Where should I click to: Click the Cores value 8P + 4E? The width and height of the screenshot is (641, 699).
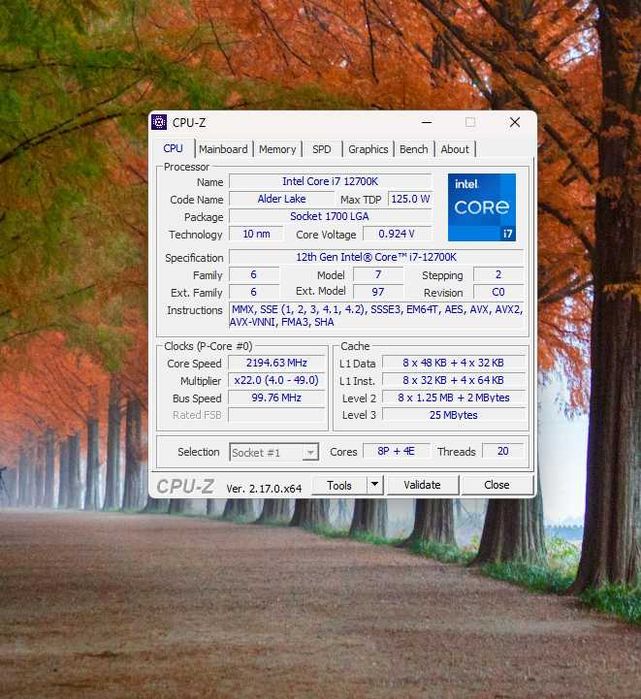396,451
